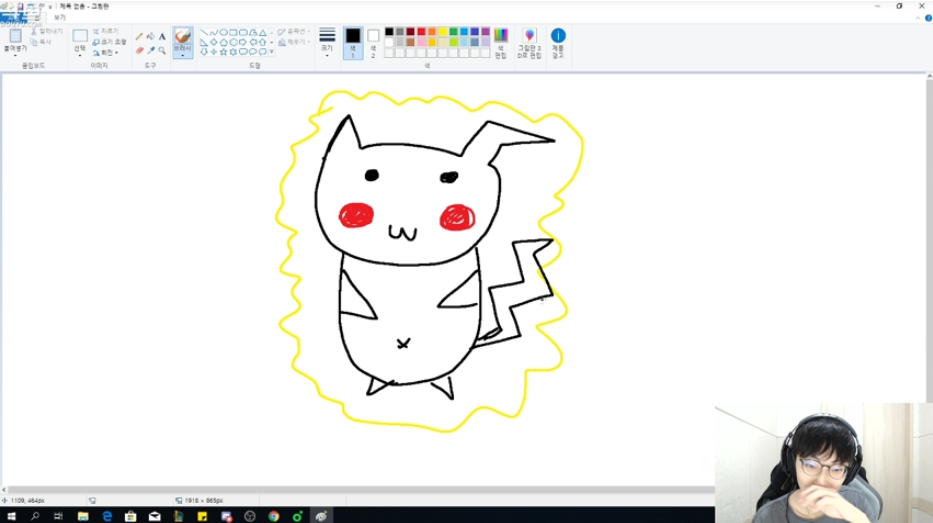The width and height of the screenshot is (933, 523).
Task: Click the vertical scrollbar up arrow
Action: click(929, 77)
